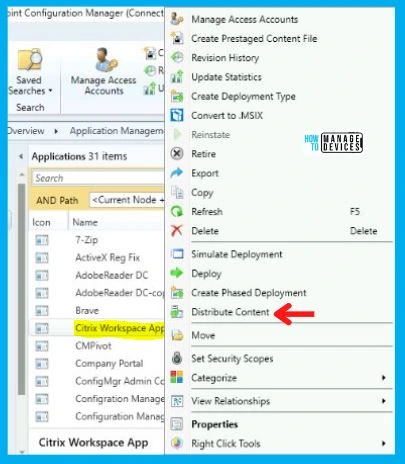The image size is (405, 464).
Task: Click the application icon beside 7-Zip
Action: point(42,240)
